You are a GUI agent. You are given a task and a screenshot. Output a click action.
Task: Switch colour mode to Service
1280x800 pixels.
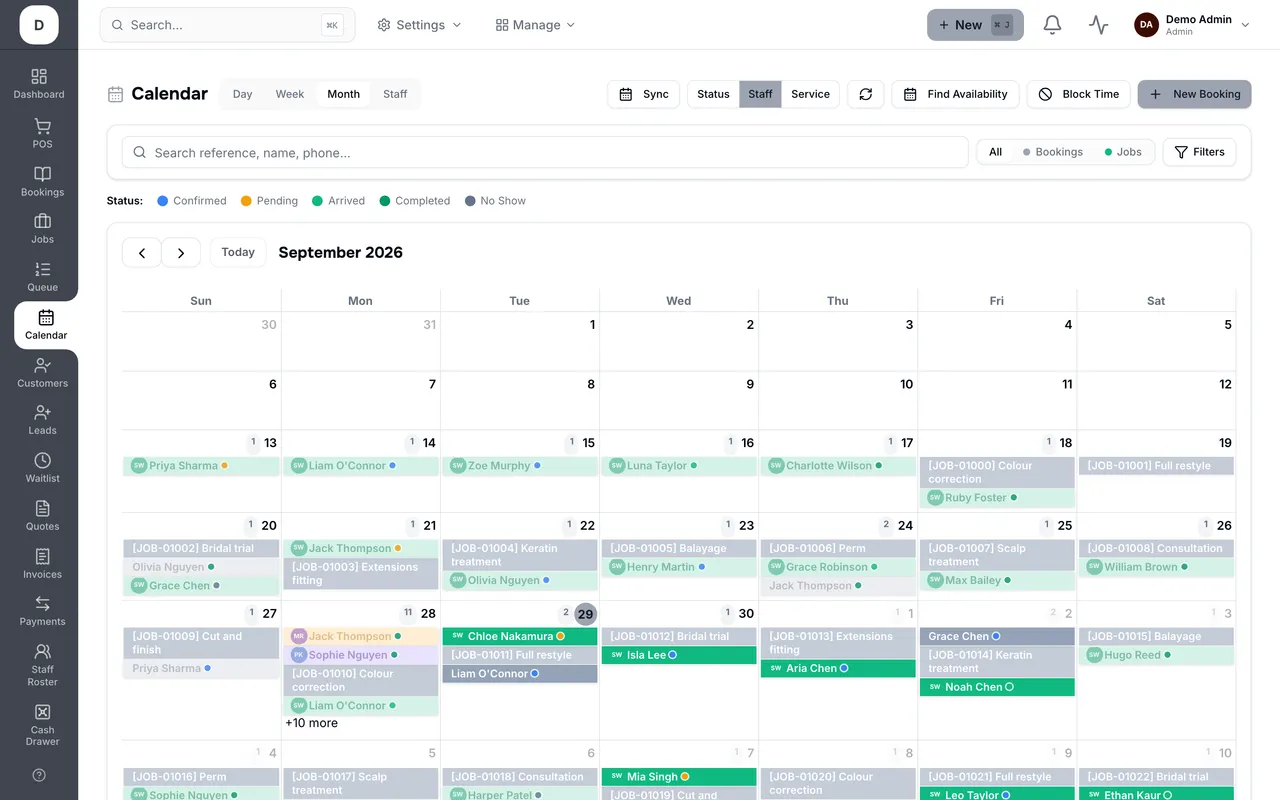(x=810, y=94)
